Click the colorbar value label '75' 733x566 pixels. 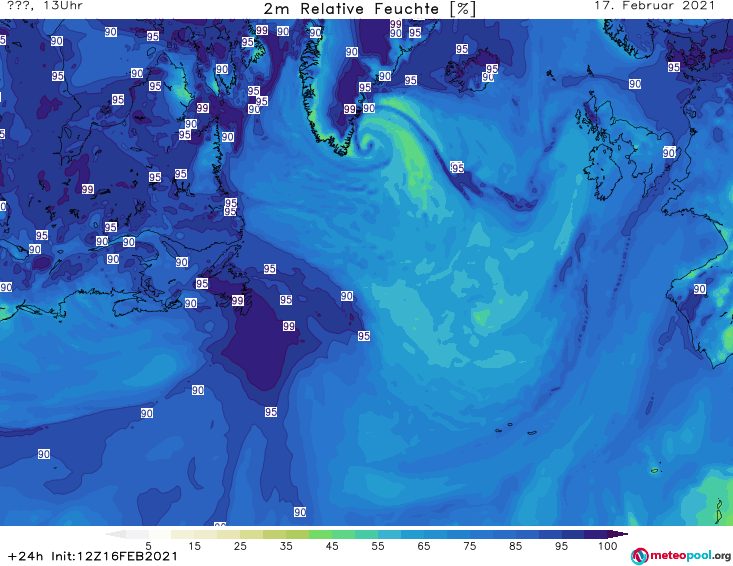coord(469,546)
